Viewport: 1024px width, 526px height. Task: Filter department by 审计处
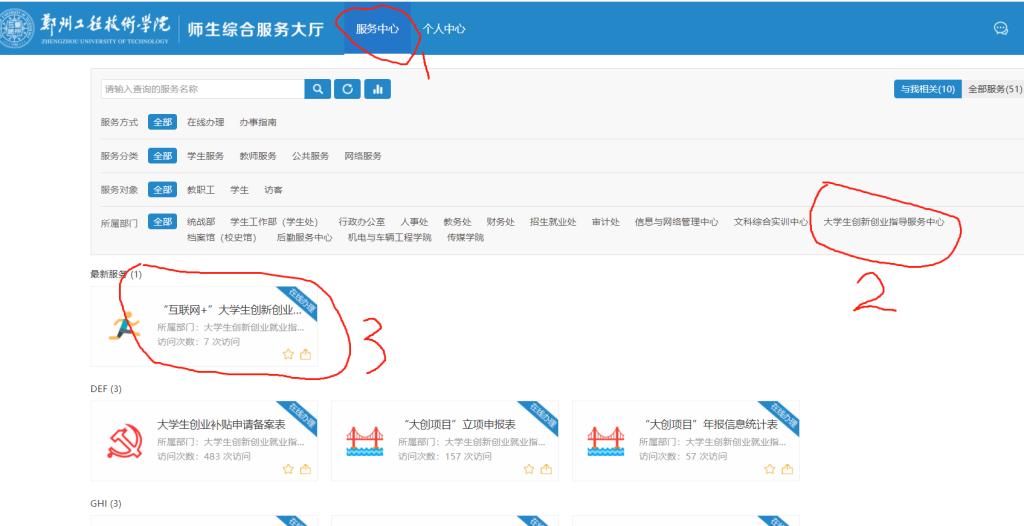(x=606, y=222)
